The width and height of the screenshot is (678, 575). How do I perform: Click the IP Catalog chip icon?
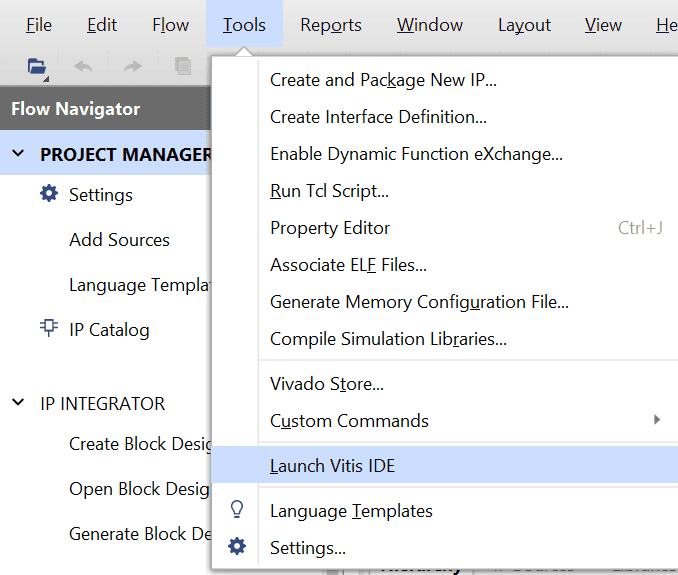[x=48, y=329]
